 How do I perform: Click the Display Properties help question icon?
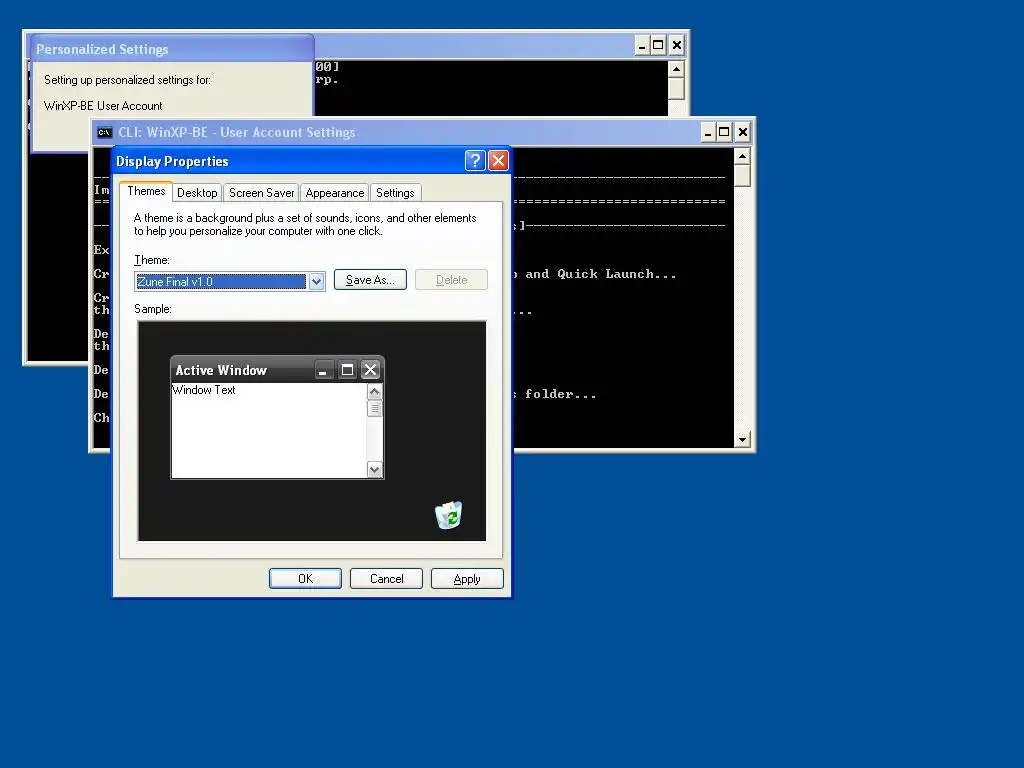[x=475, y=161]
